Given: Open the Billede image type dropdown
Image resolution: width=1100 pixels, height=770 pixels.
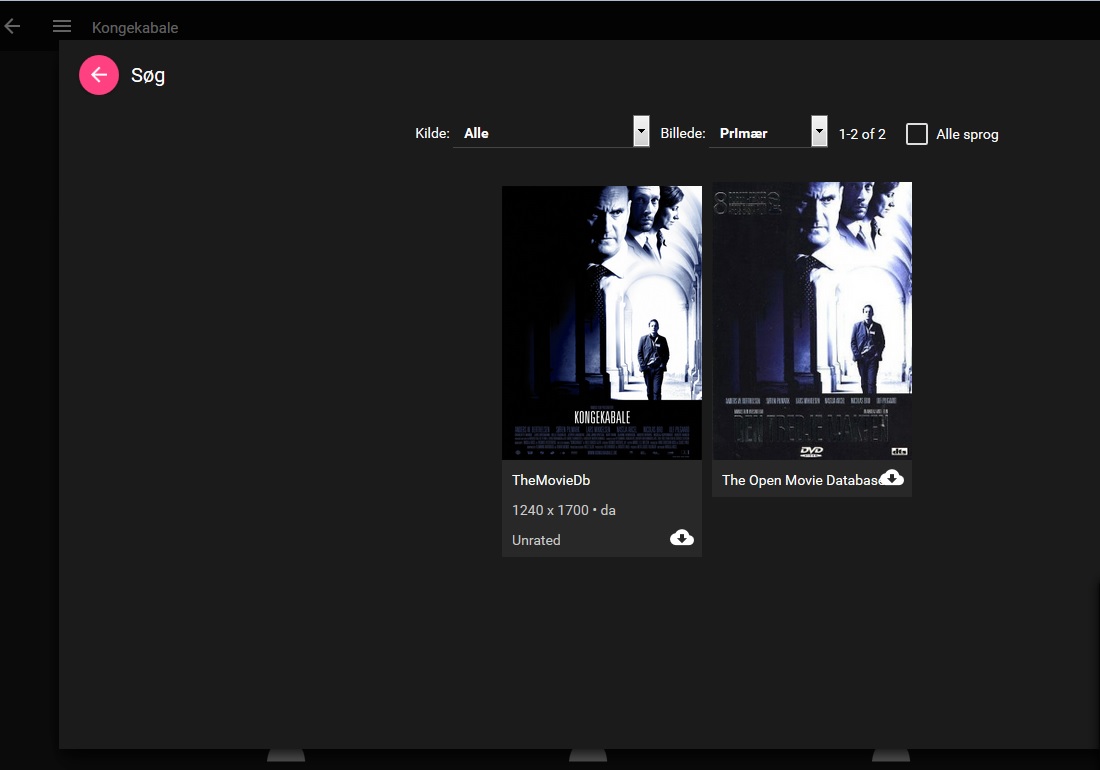Looking at the screenshot, I should click(x=768, y=132).
